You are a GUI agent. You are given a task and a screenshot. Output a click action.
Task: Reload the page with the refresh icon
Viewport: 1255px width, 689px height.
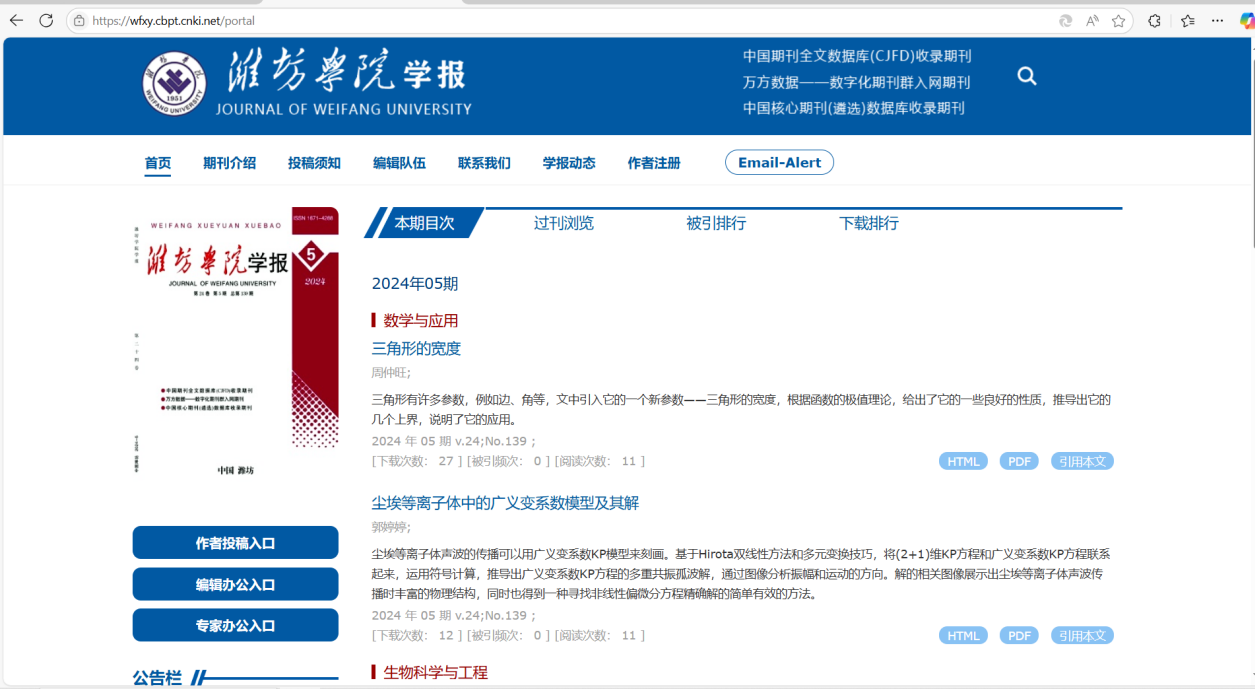pos(46,20)
